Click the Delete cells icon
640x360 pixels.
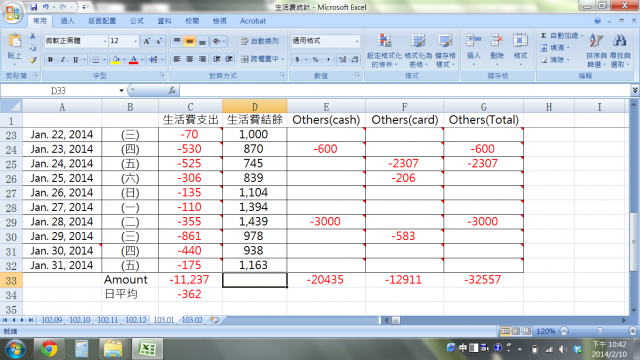[497, 40]
